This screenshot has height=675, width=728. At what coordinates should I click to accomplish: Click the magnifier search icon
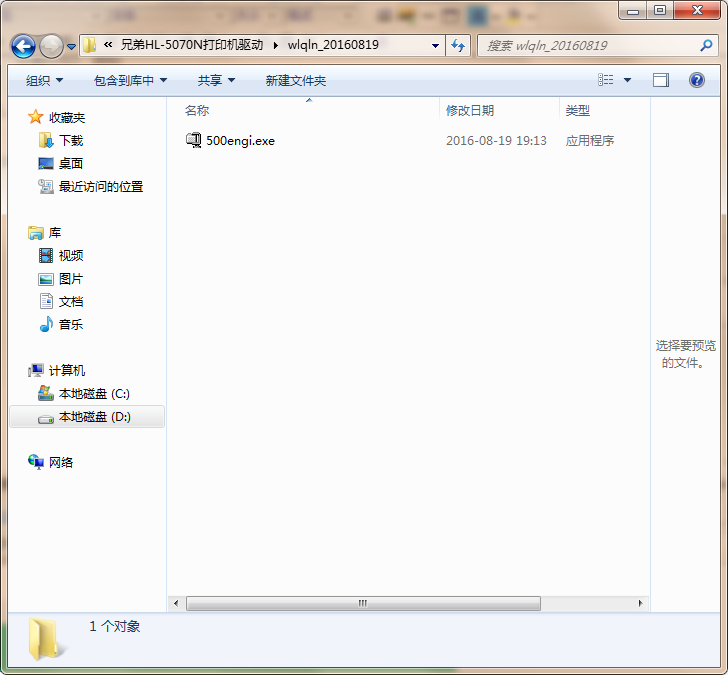pos(707,45)
